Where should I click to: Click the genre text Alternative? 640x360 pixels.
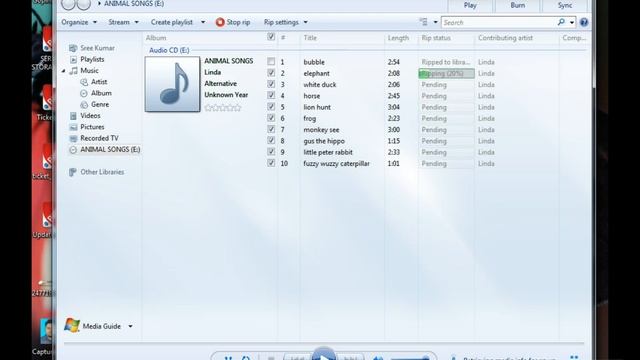coord(220,83)
